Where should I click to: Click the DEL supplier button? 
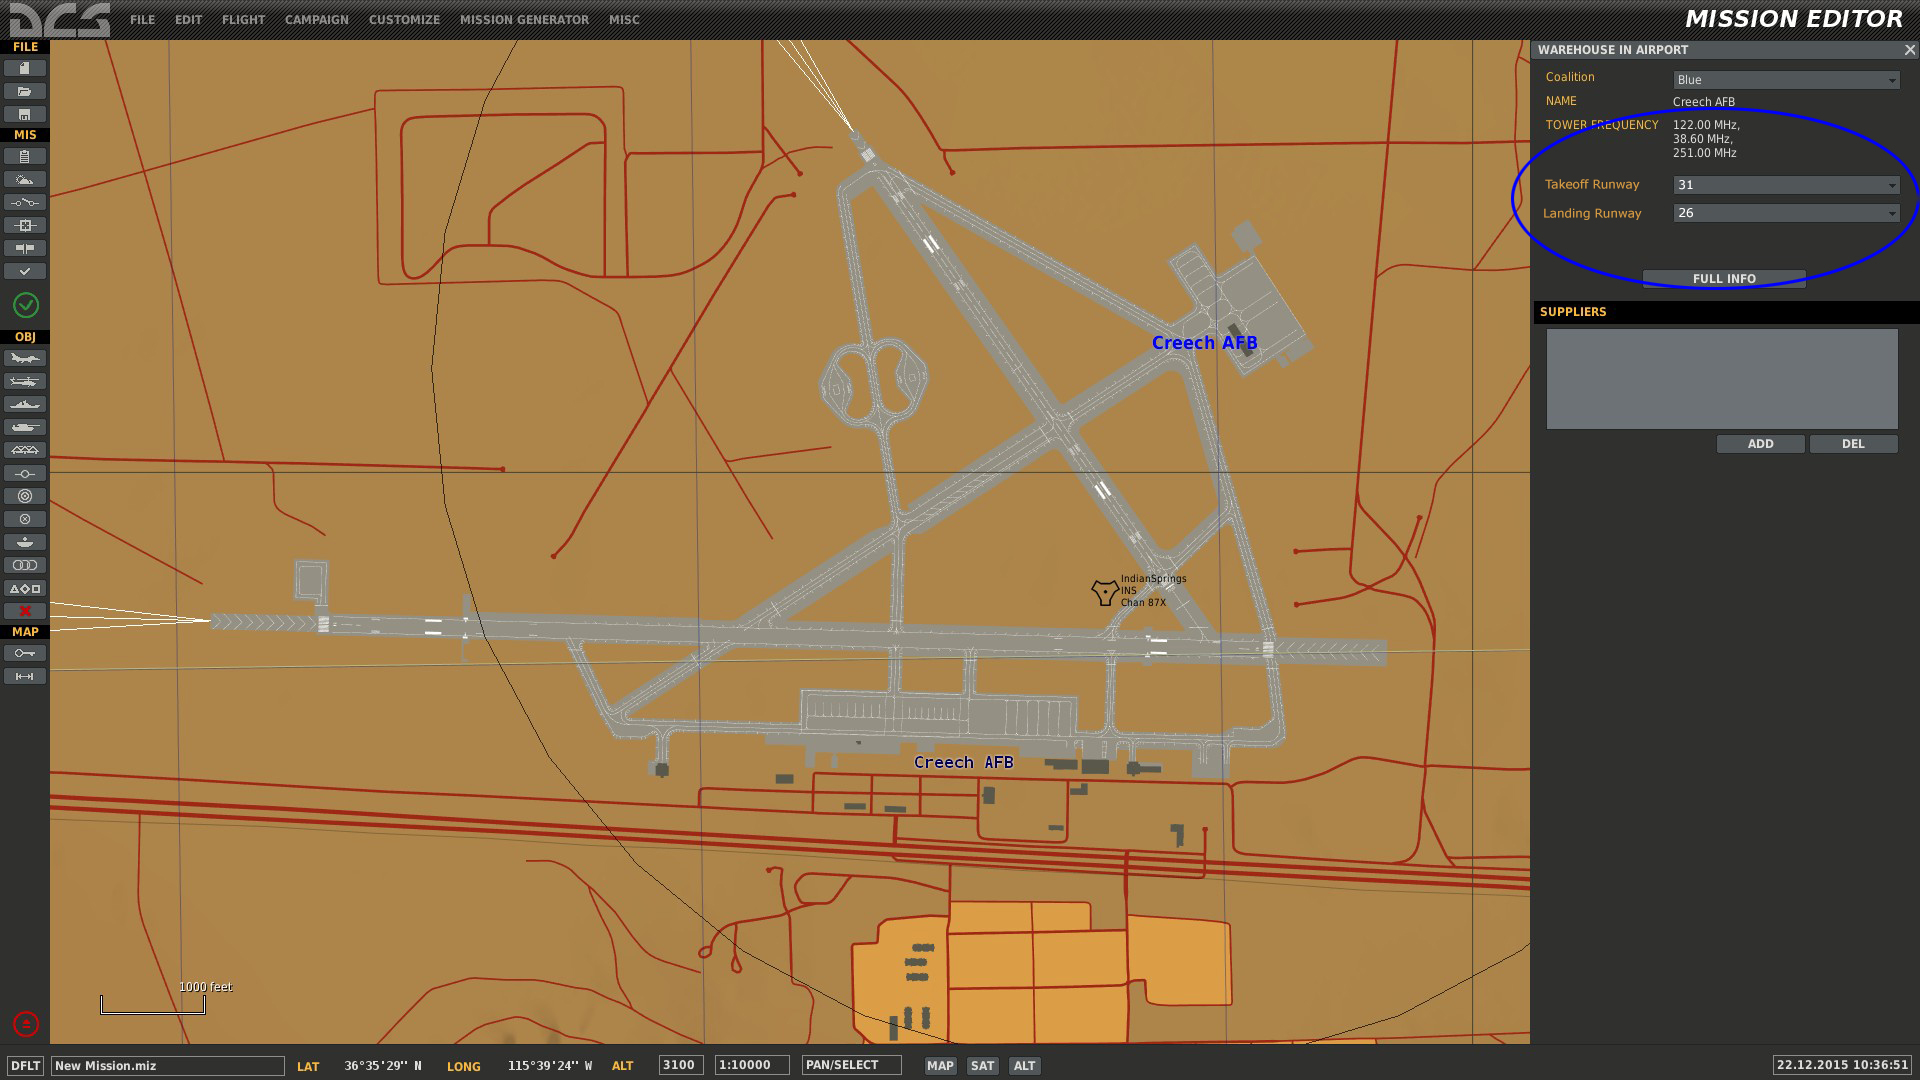[1853, 444]
